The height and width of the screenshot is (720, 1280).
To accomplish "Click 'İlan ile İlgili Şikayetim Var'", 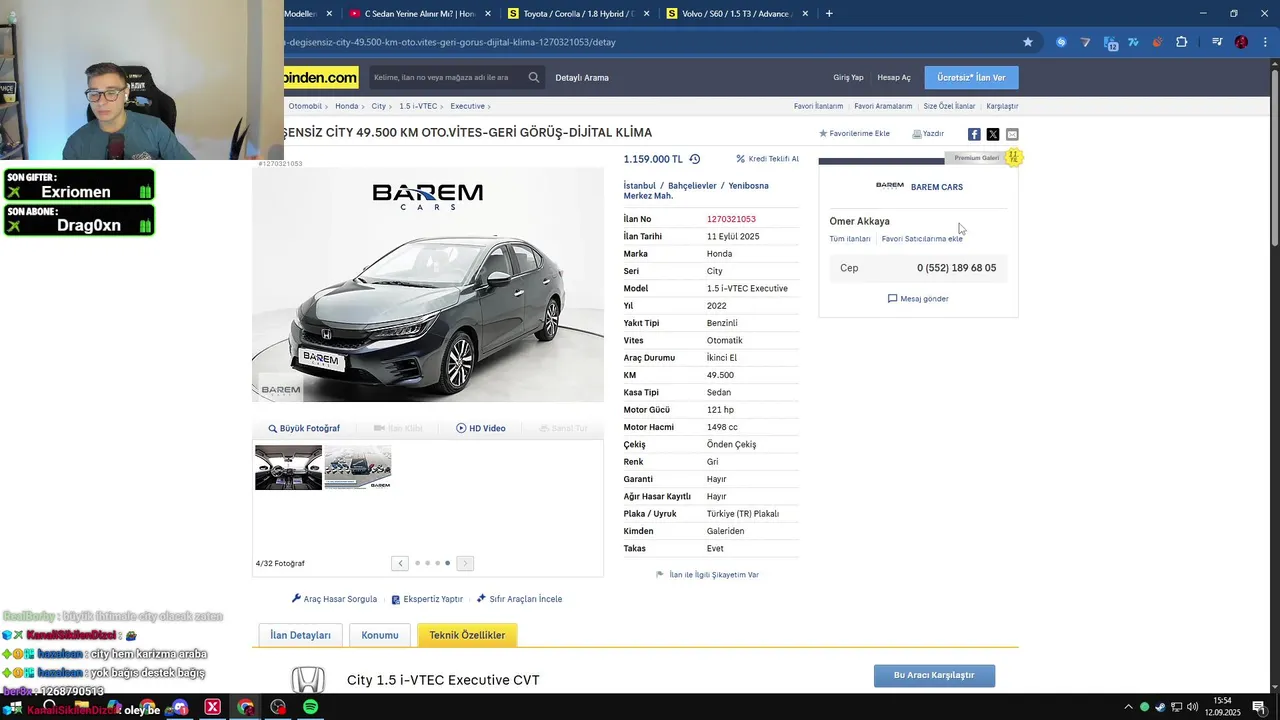I will [x=707, y=575].
